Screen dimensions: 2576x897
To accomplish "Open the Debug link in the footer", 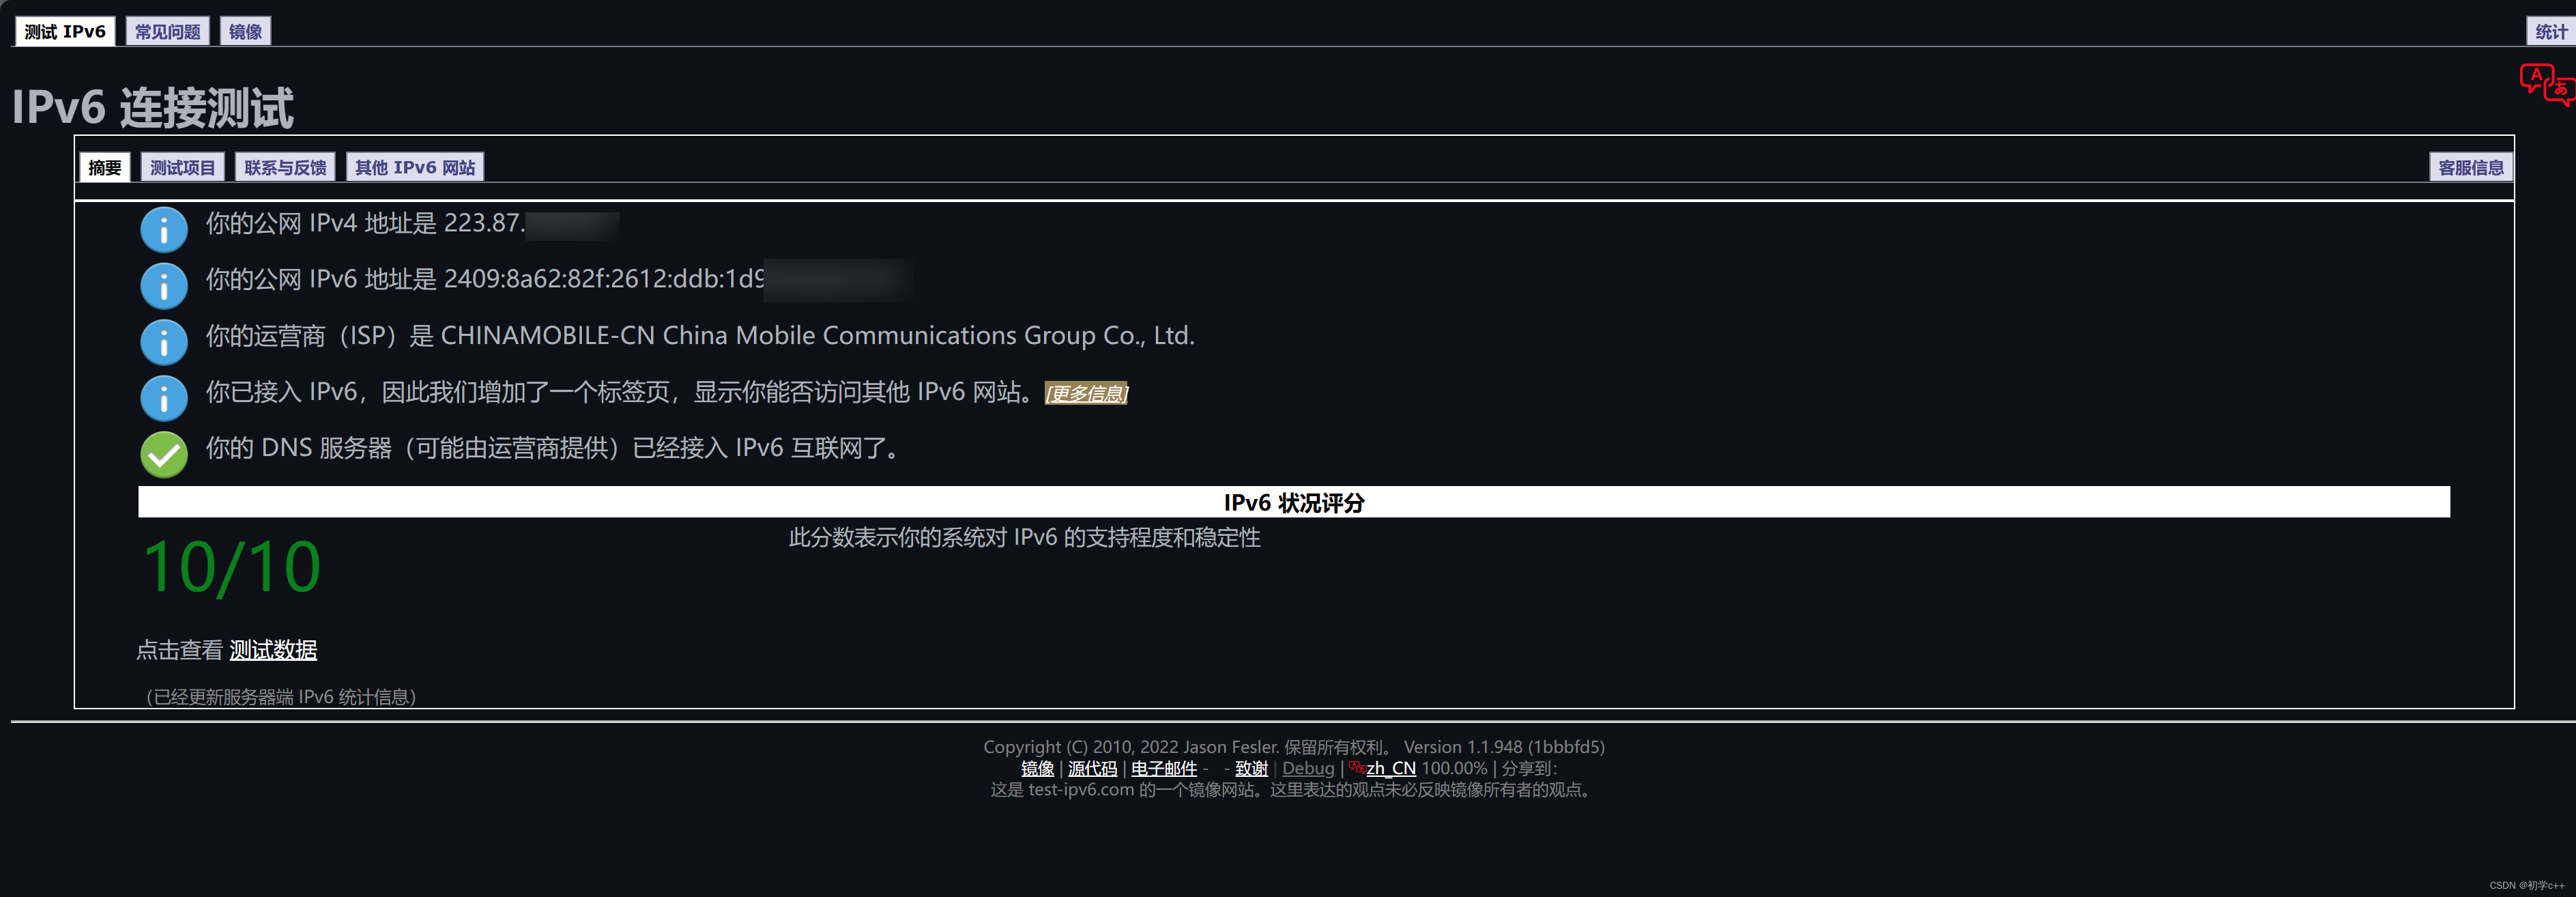I will (x=1308, y=768).
